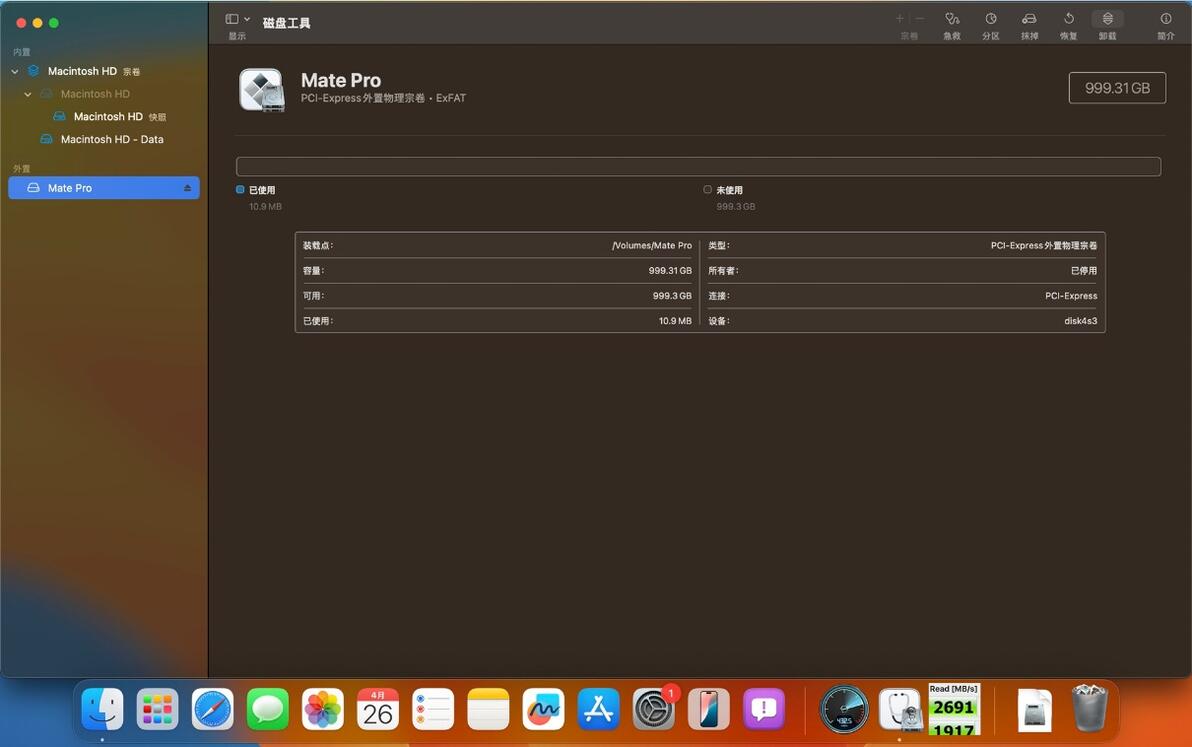Click the 连接 row value PCI-Express
Viewport: 1192px width, 747px height.
click(x=1071, y=296)
